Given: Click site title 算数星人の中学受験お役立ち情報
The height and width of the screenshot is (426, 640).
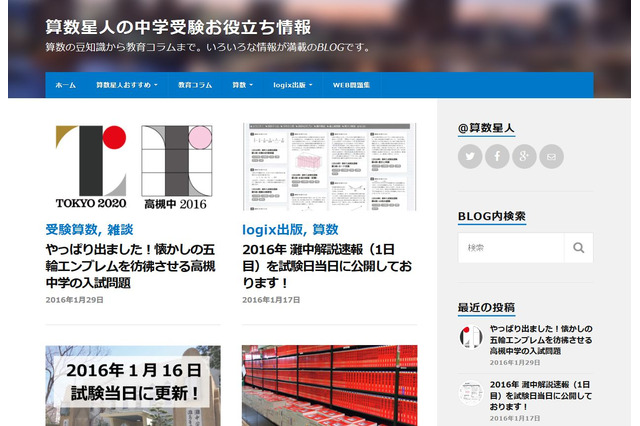Looking at the screenshot, I should point(178,27).
